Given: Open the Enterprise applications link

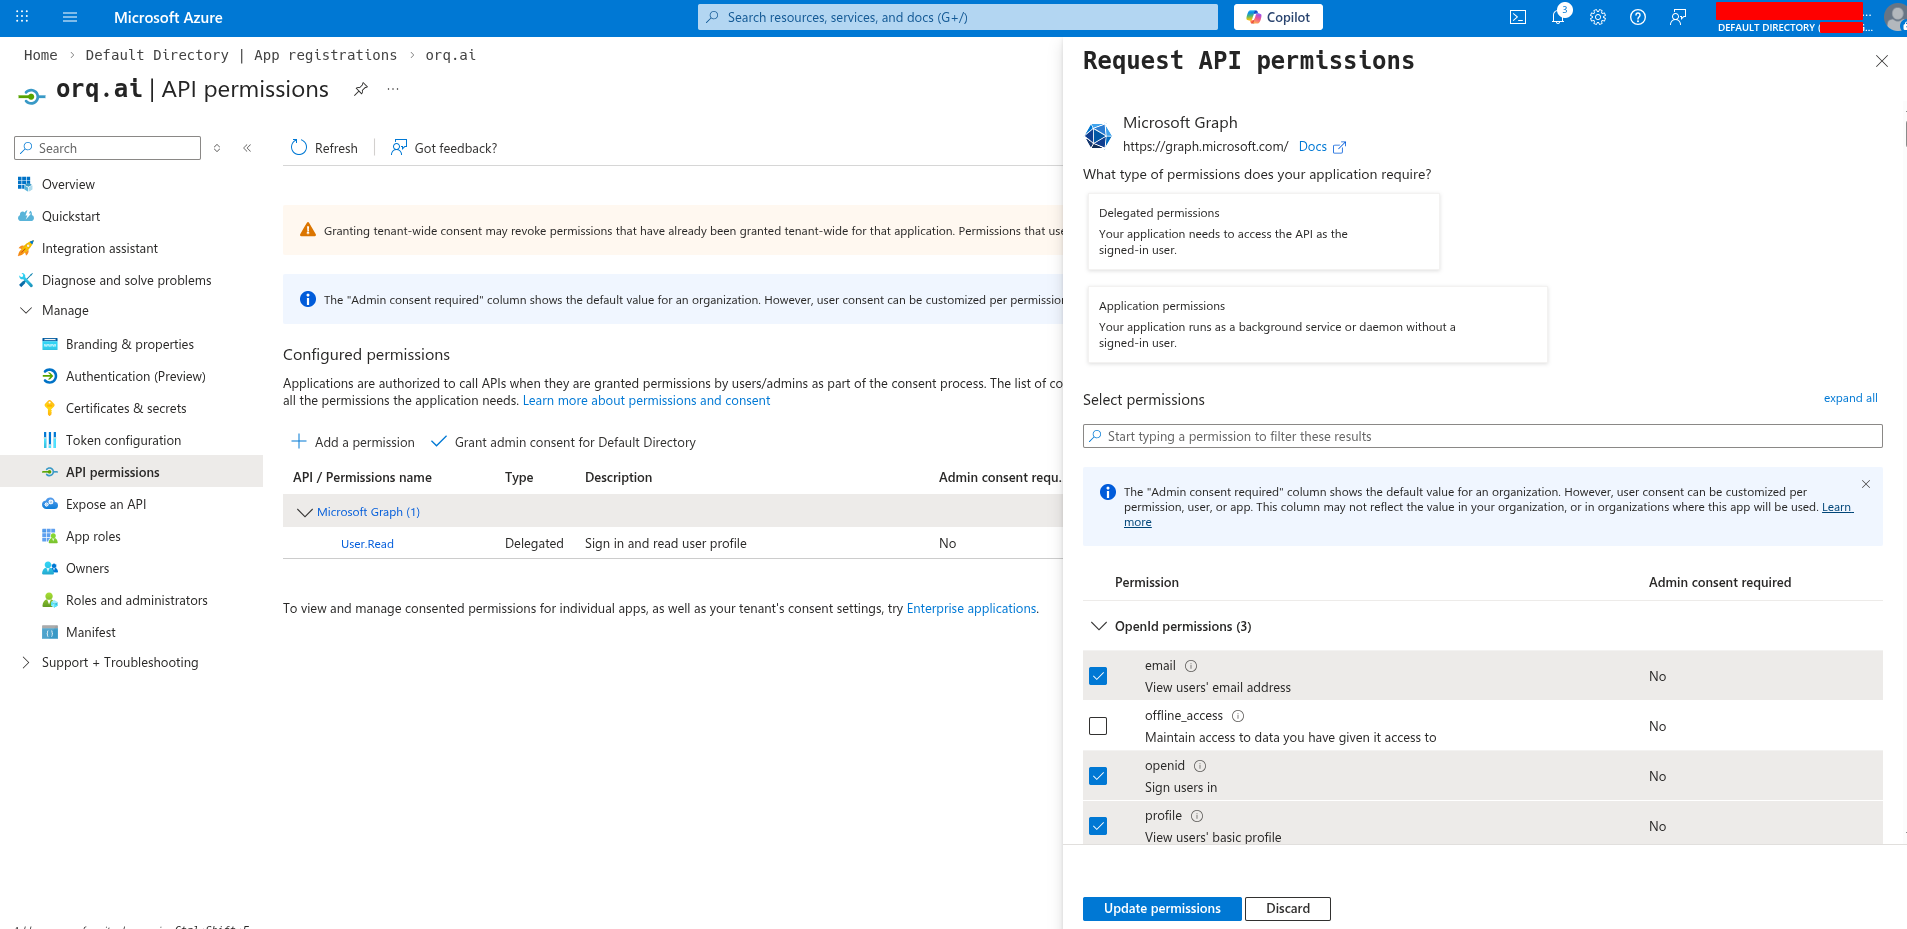Looking at the screenshot, I should [x=970, y=608].
